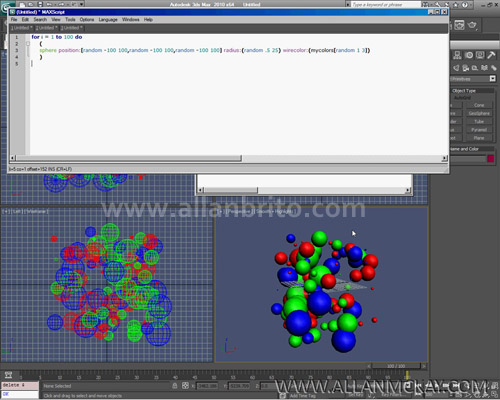Open the Tools menu in MAXScript editor
This screenshot has height=400, width=500.
point(70,20)
